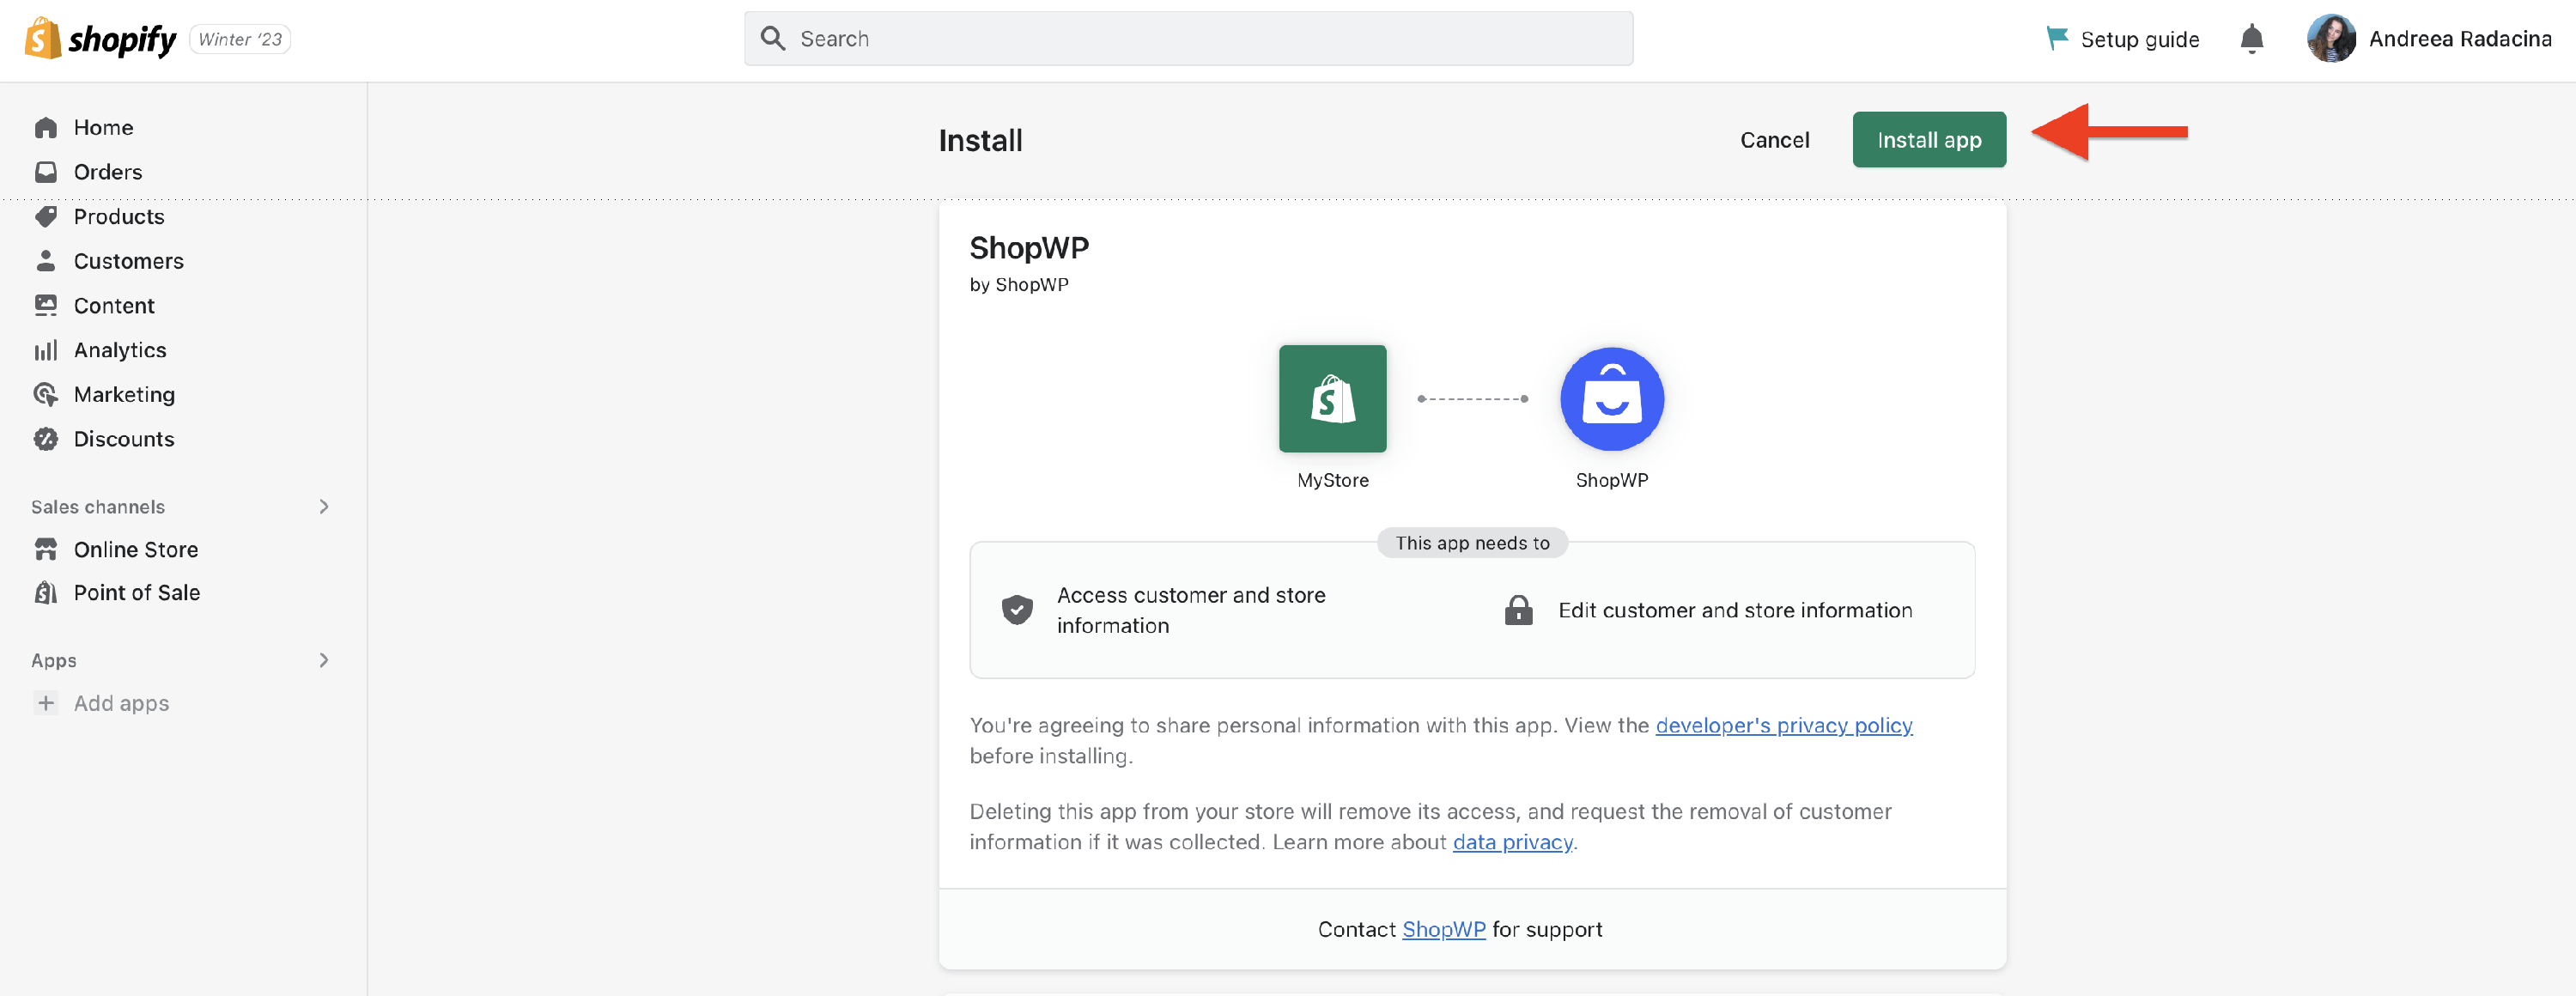Click the ShopWP blue bag logo
Viewport: 2576px width, 996px height.
[x=1611, y=399]
